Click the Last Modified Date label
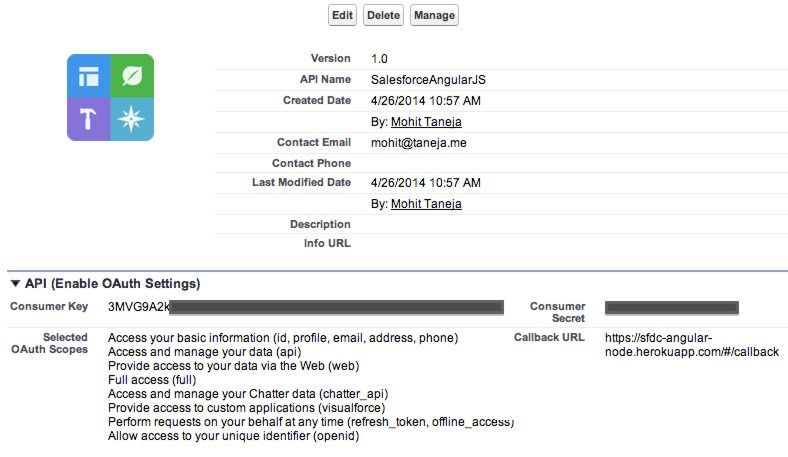 [x=301, y=182]
